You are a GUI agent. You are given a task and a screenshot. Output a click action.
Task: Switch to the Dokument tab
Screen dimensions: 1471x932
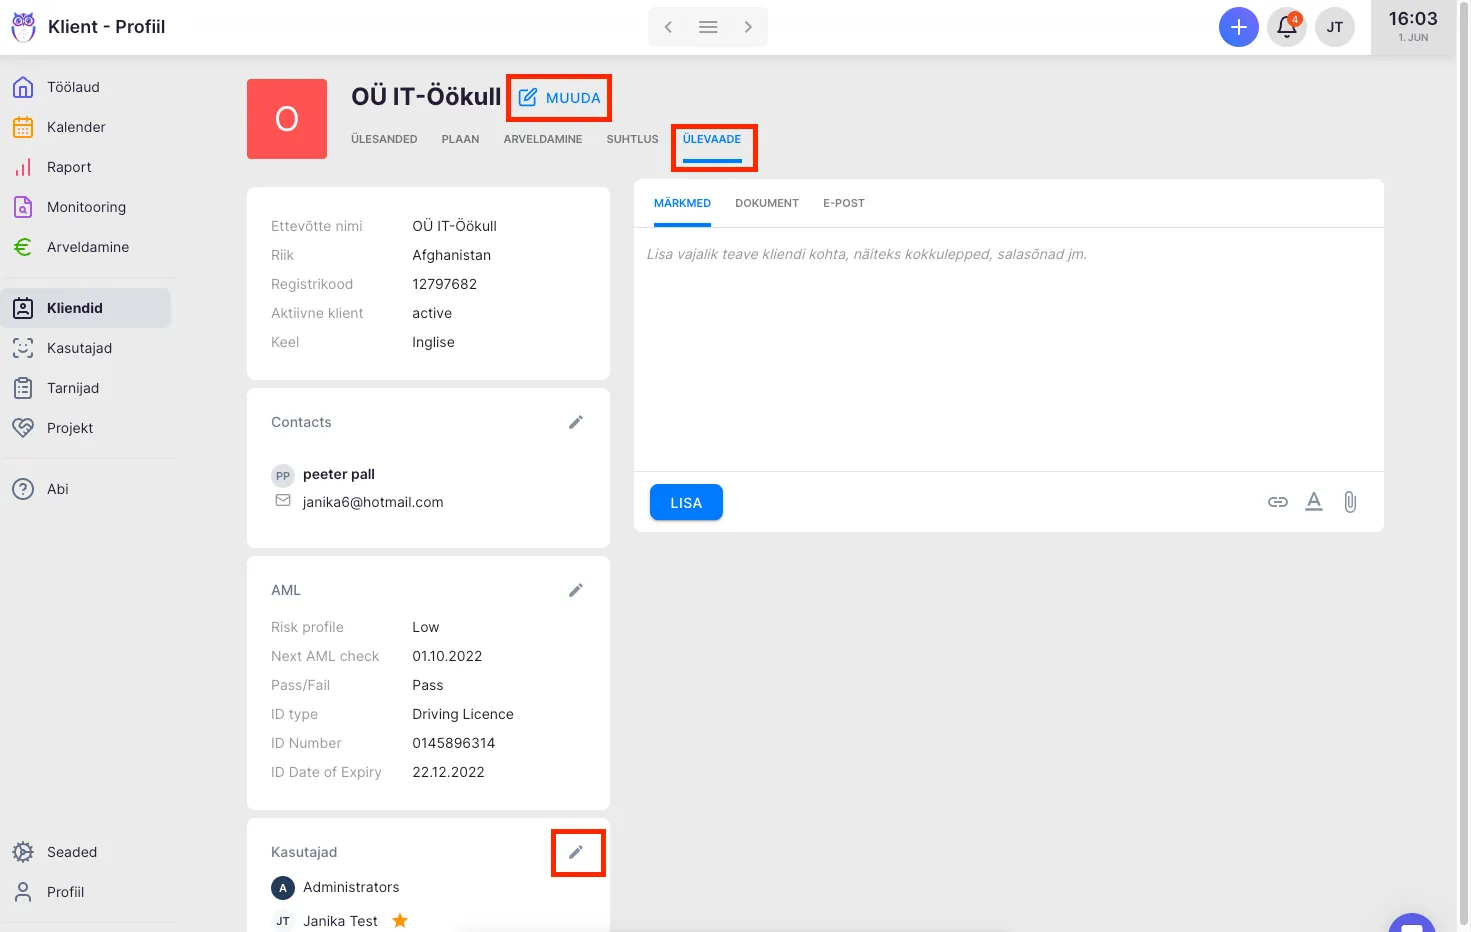(x=766, y=203)
